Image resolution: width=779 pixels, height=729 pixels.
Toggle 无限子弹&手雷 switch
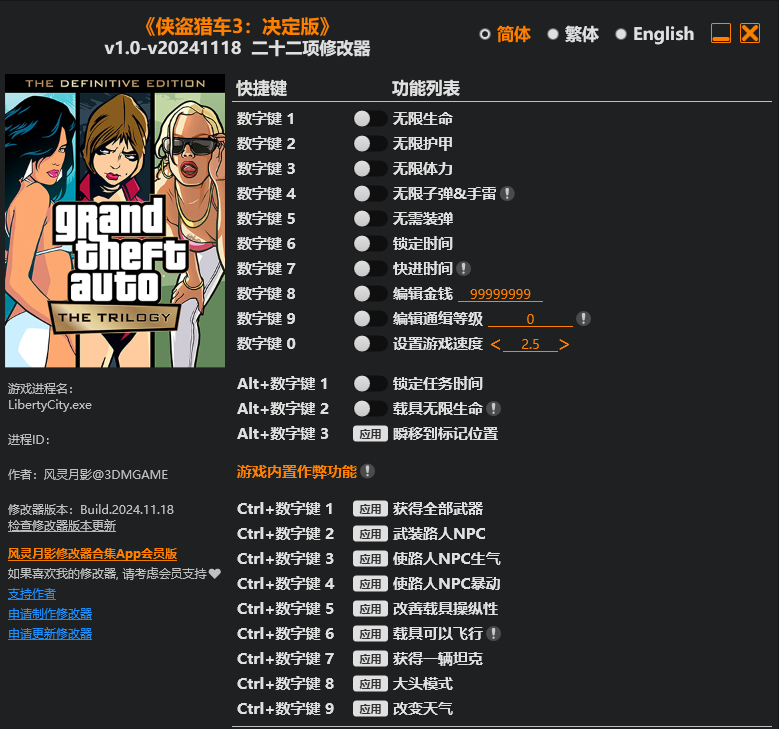(370, 193)
